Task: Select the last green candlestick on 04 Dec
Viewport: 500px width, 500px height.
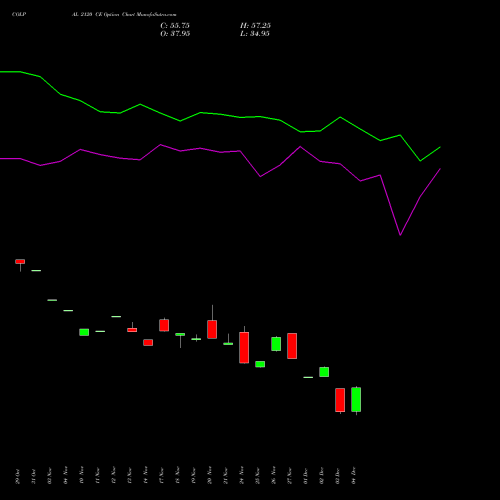Action: click(x=356, y=400)
